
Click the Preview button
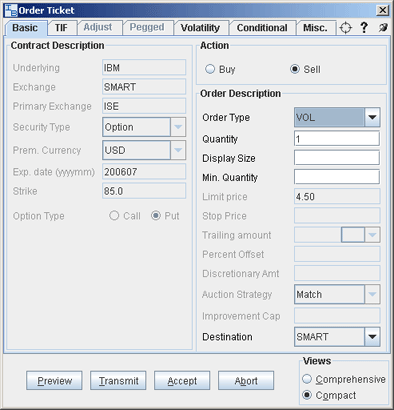coord(54,381)
